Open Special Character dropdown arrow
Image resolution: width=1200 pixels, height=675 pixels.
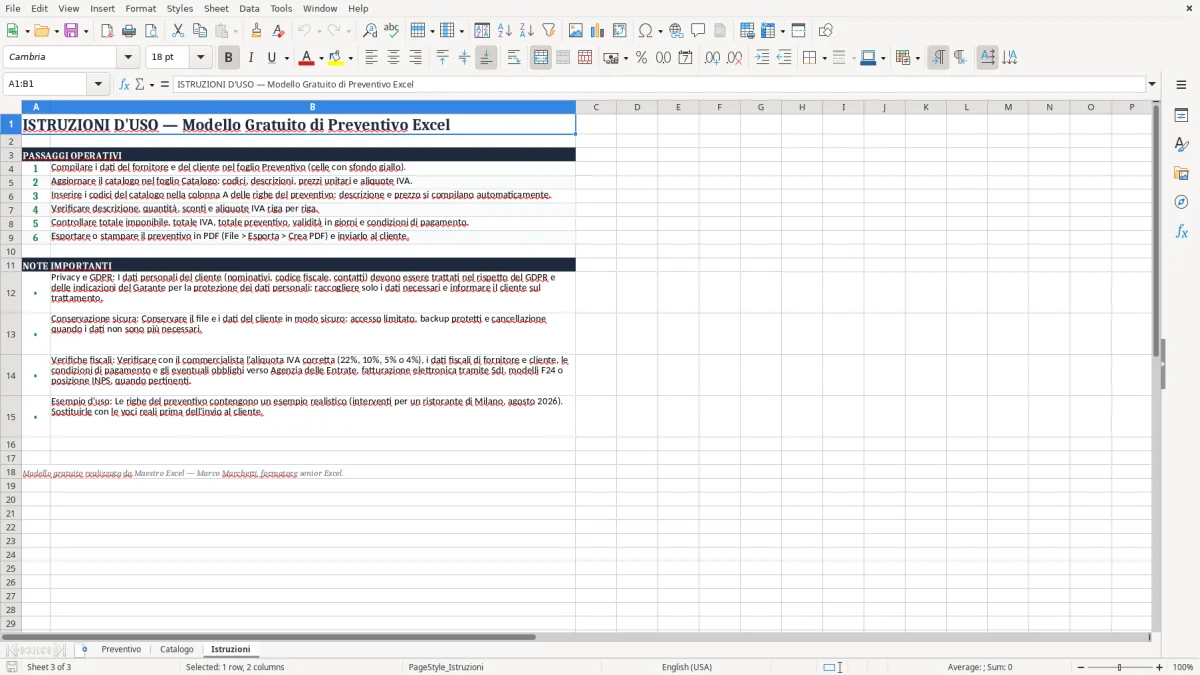(659, 31)
